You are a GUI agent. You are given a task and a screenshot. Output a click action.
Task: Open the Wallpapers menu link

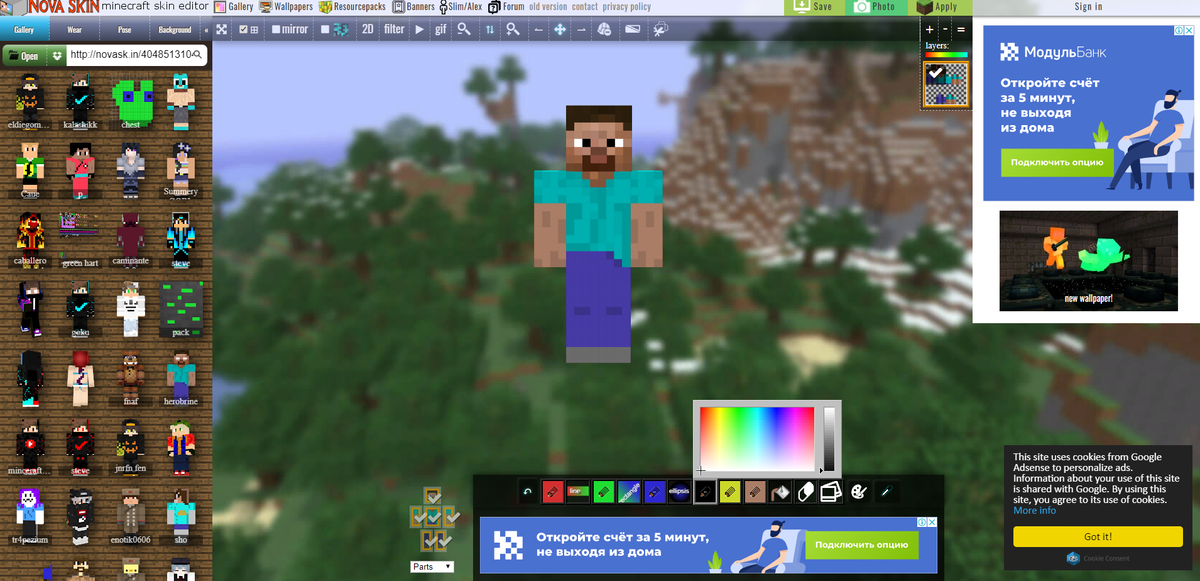click(x=286, y=7)
